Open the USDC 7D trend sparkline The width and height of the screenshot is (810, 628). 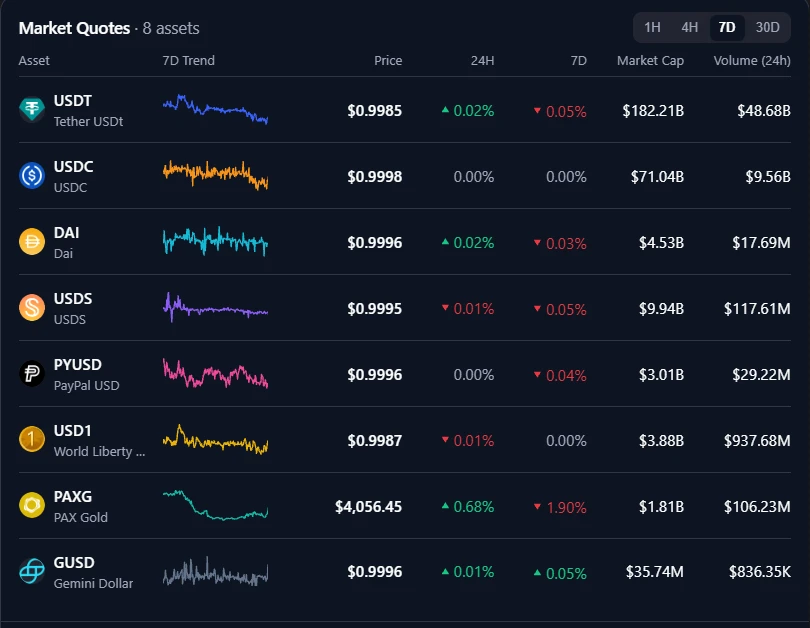(x=215, y=176)
